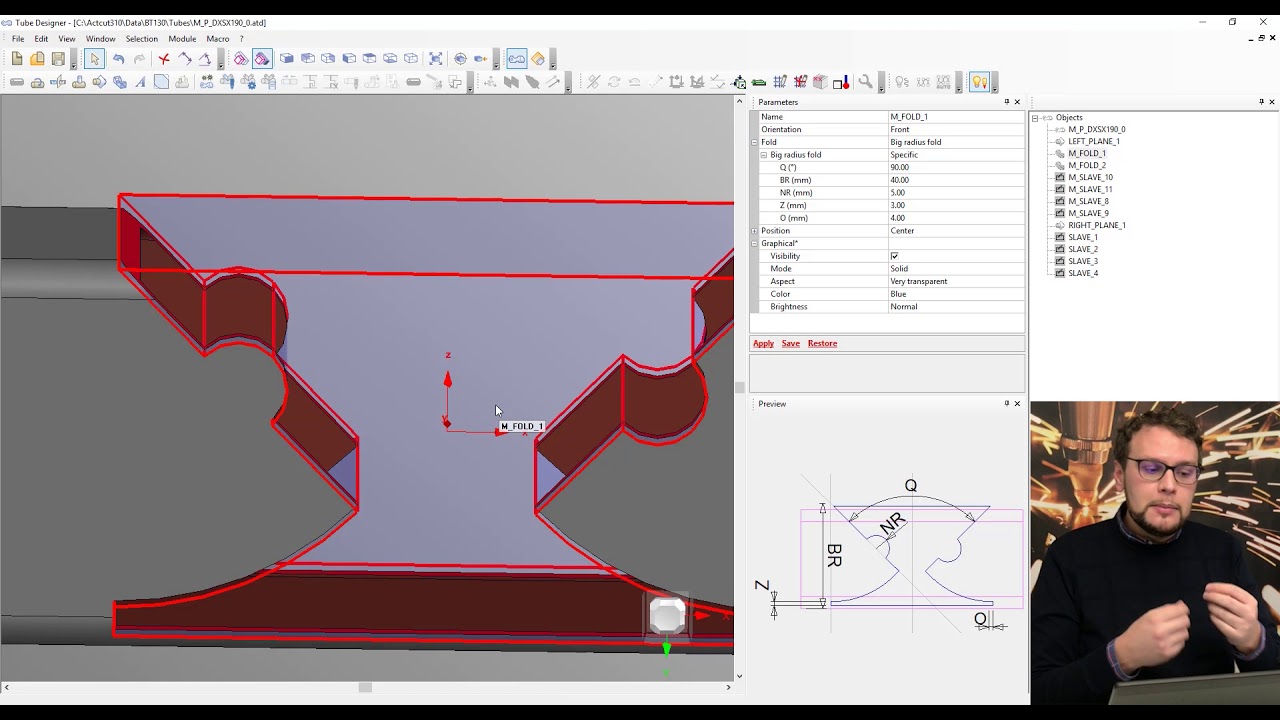Image resolution: width=1280 pixels, height=720 pixels.
Task: Open the Module menu
Action: tap(182, 39)
